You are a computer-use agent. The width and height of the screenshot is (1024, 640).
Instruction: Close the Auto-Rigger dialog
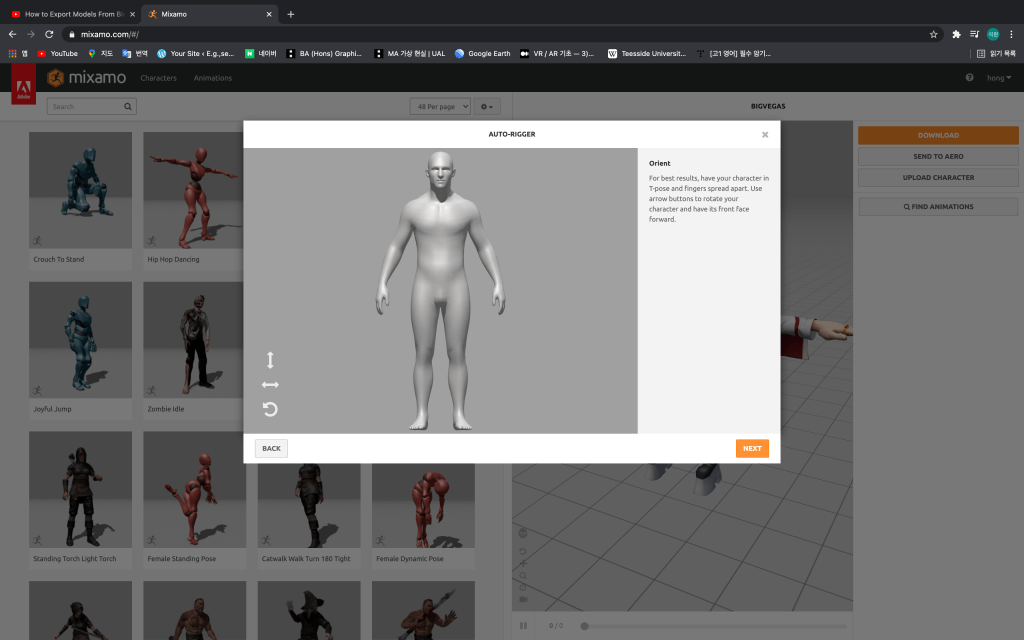tap(765, 134)
